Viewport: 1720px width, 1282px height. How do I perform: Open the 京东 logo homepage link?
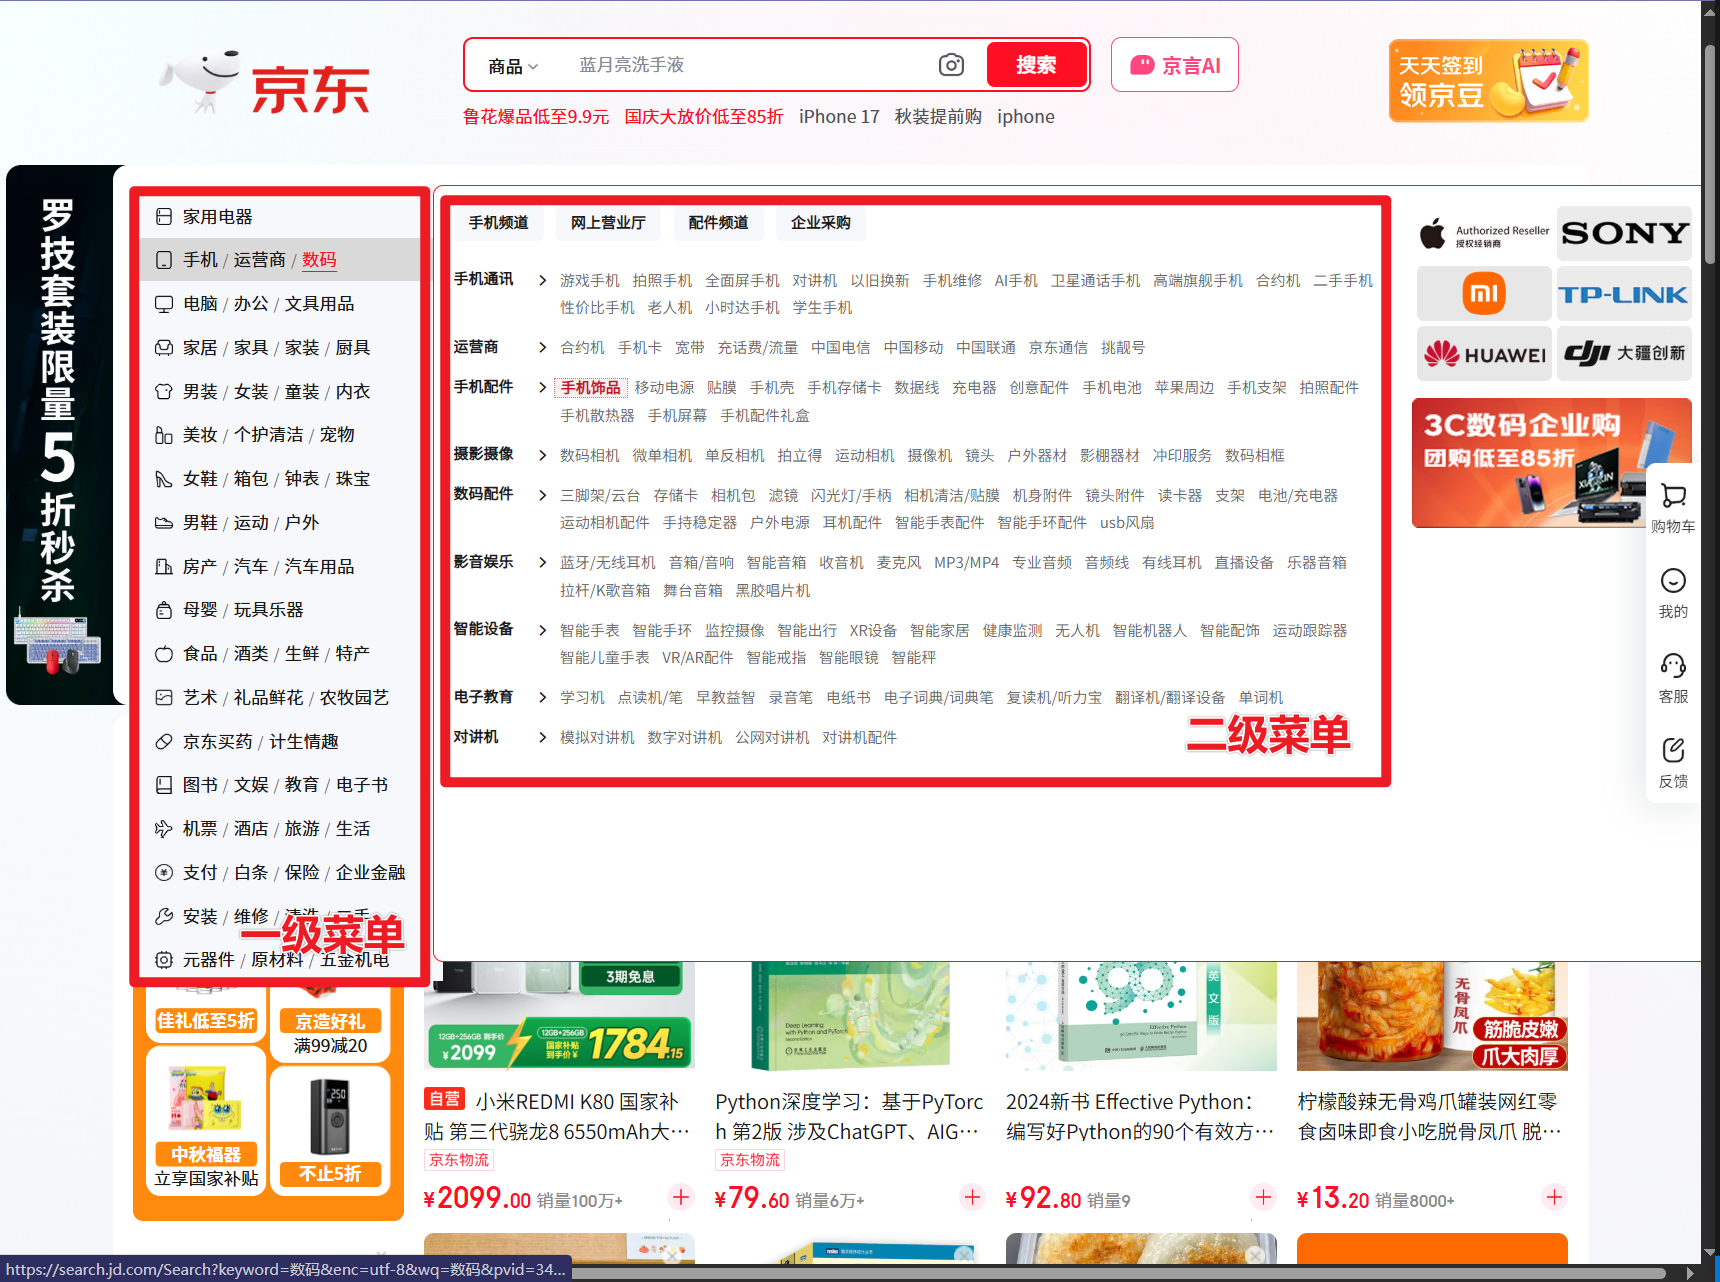pos(266,83)
